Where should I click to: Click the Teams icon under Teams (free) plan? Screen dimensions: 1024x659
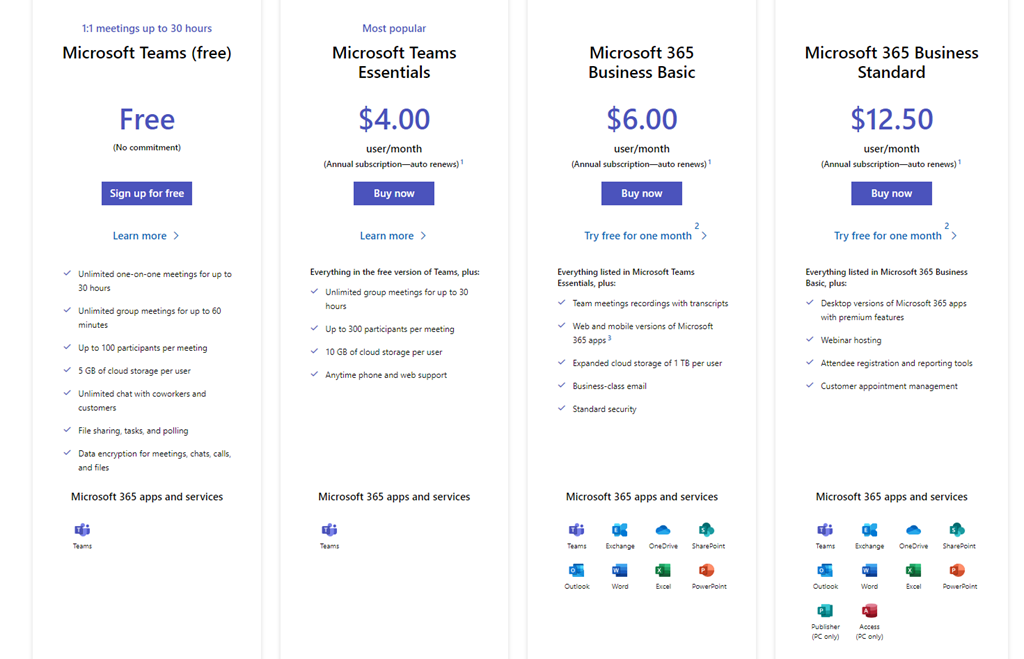[x=82, y=530]
